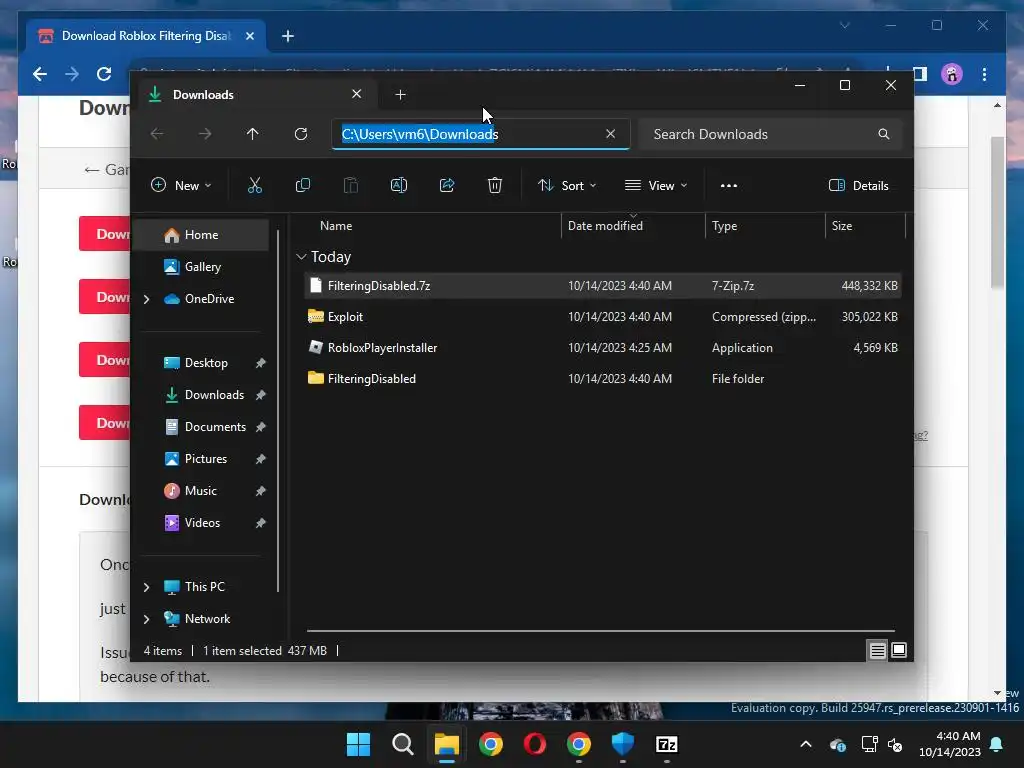1024x768 pixels.
Task: Switch to large thumbnails view layout icon
Action: (899, 650)
